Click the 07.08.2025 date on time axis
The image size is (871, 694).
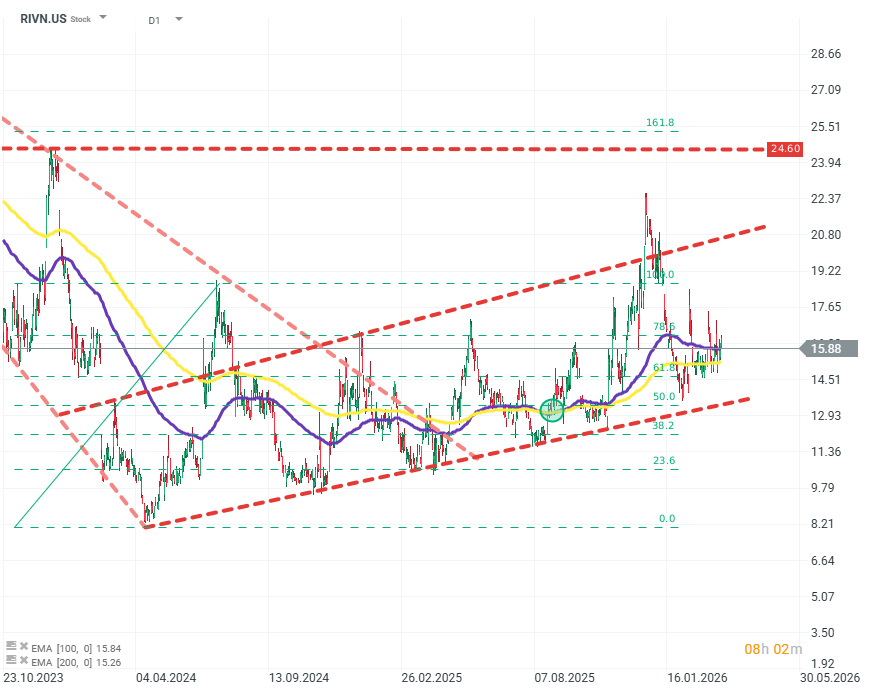coord(564,678)
